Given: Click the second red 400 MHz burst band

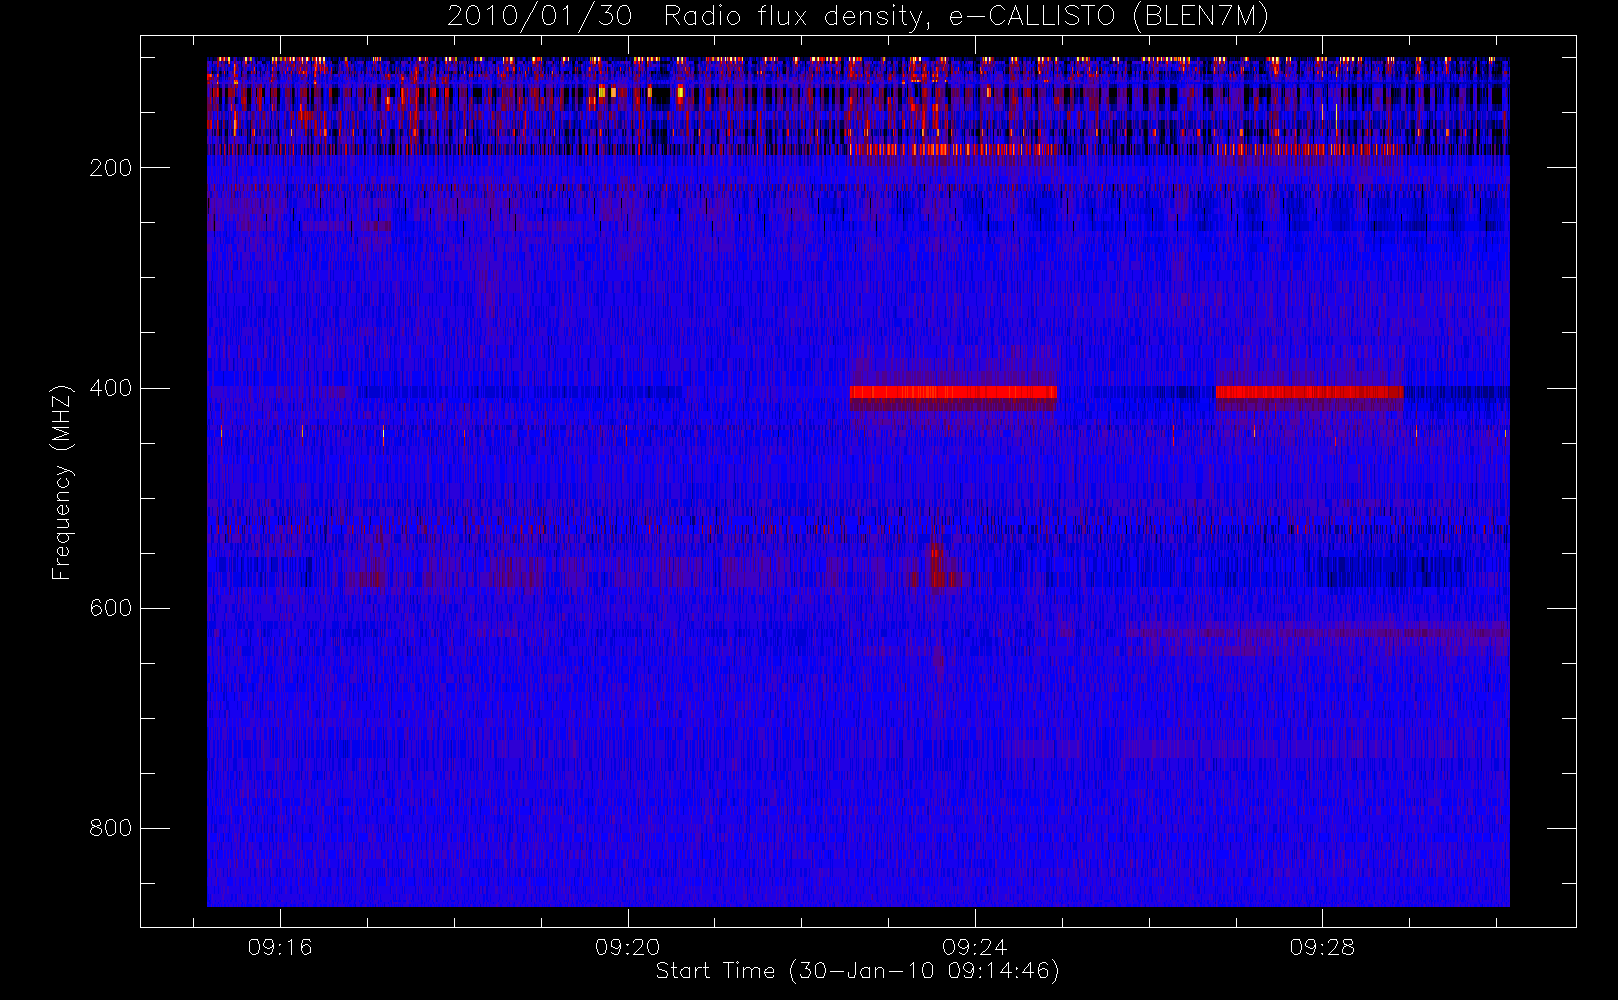Looking at the screenshot, I should (x=1309, y=392).
